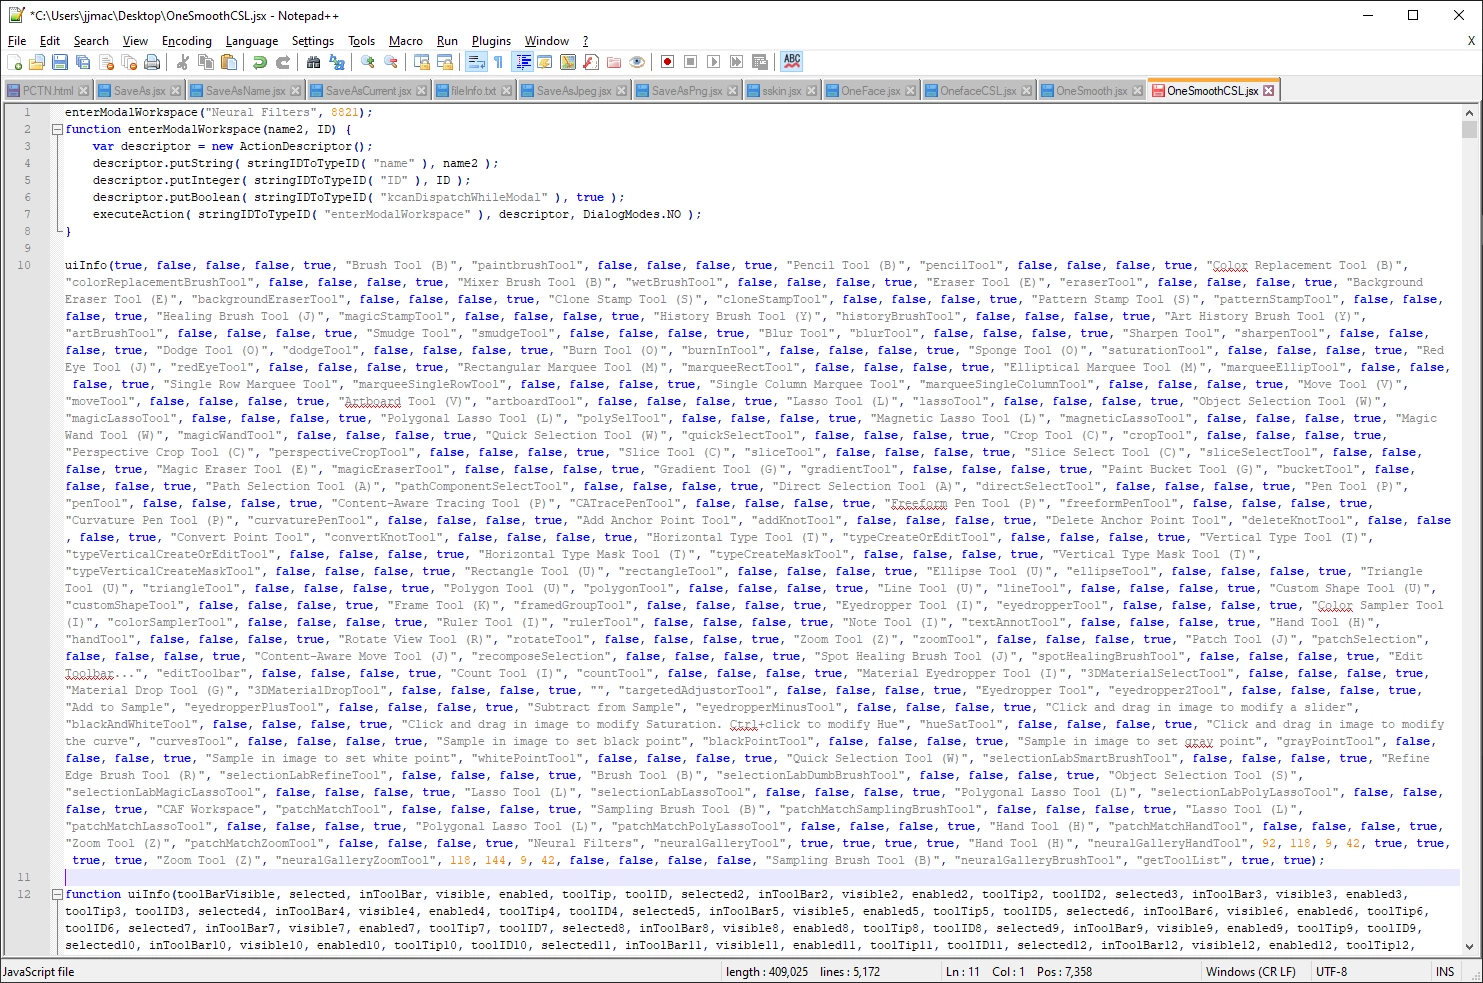The height and width of the screenshot is (983, 1483).
Task: Open the View menu
Action: [x=135, y=41]
